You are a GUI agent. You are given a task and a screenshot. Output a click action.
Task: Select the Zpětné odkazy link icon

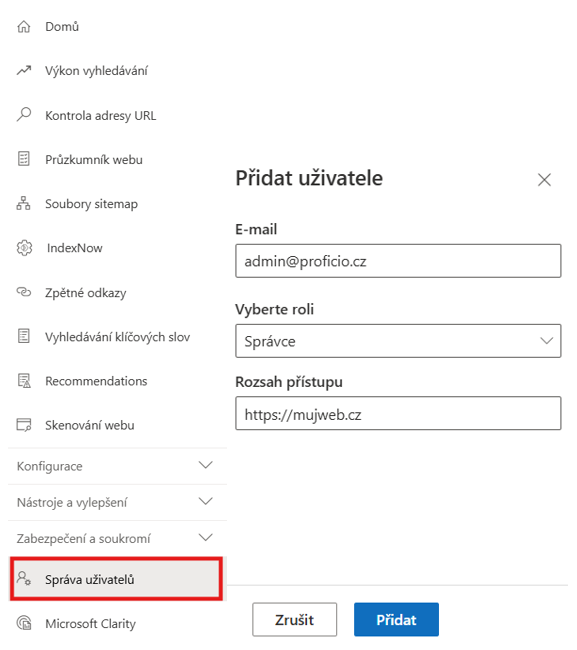pos(24,292)
